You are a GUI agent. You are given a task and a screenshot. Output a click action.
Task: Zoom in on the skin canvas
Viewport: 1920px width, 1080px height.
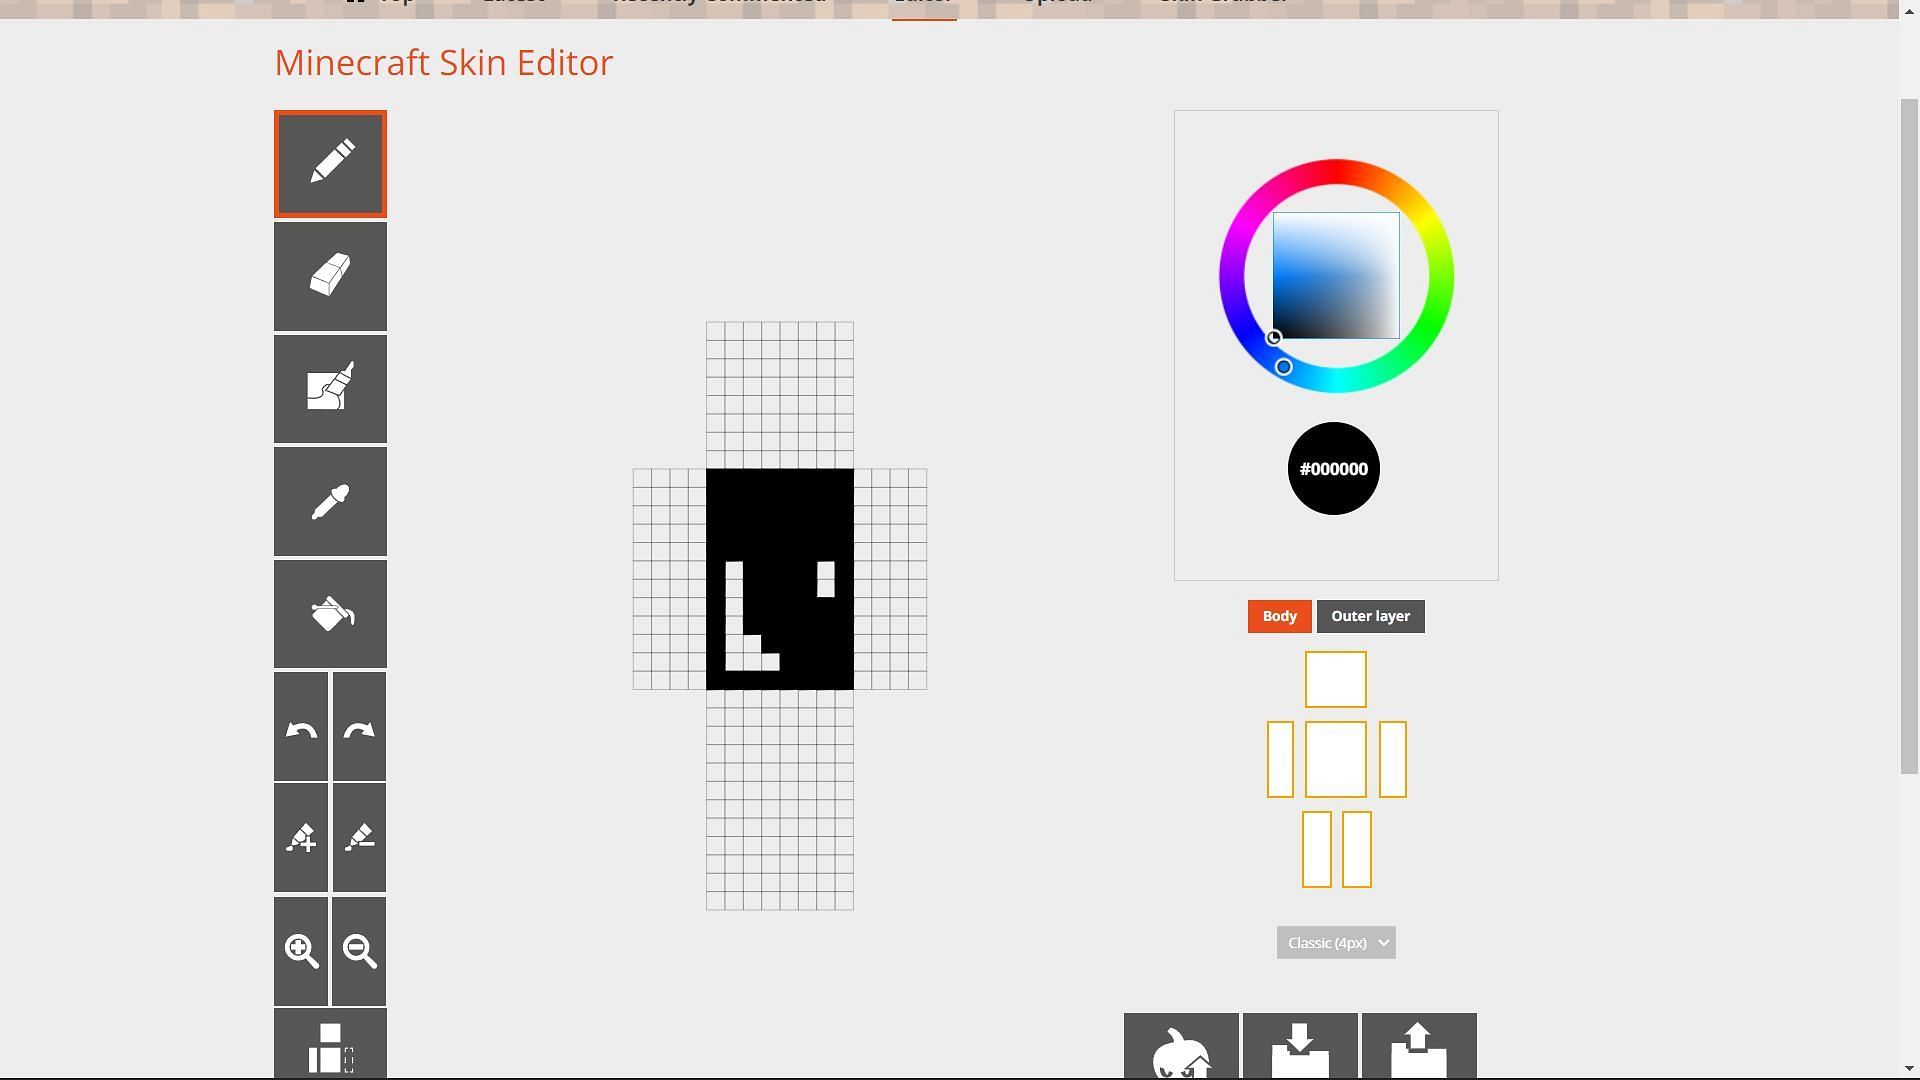coord(301,951)
